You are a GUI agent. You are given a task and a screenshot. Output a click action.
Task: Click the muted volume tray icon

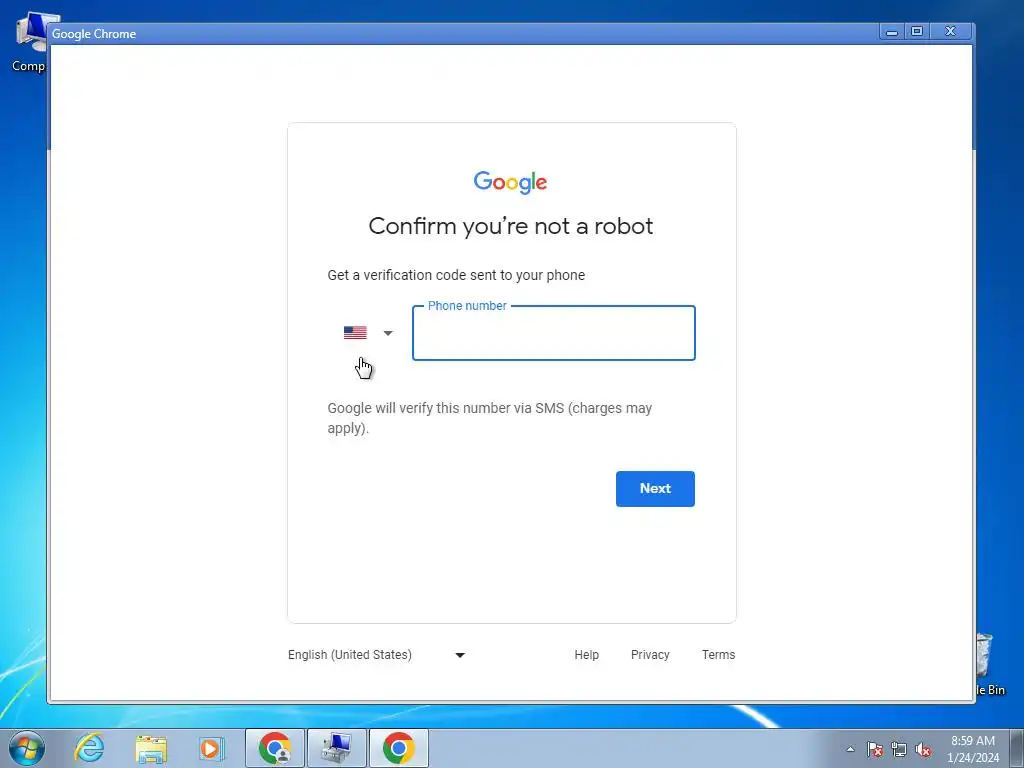click(x=923, y=749)
